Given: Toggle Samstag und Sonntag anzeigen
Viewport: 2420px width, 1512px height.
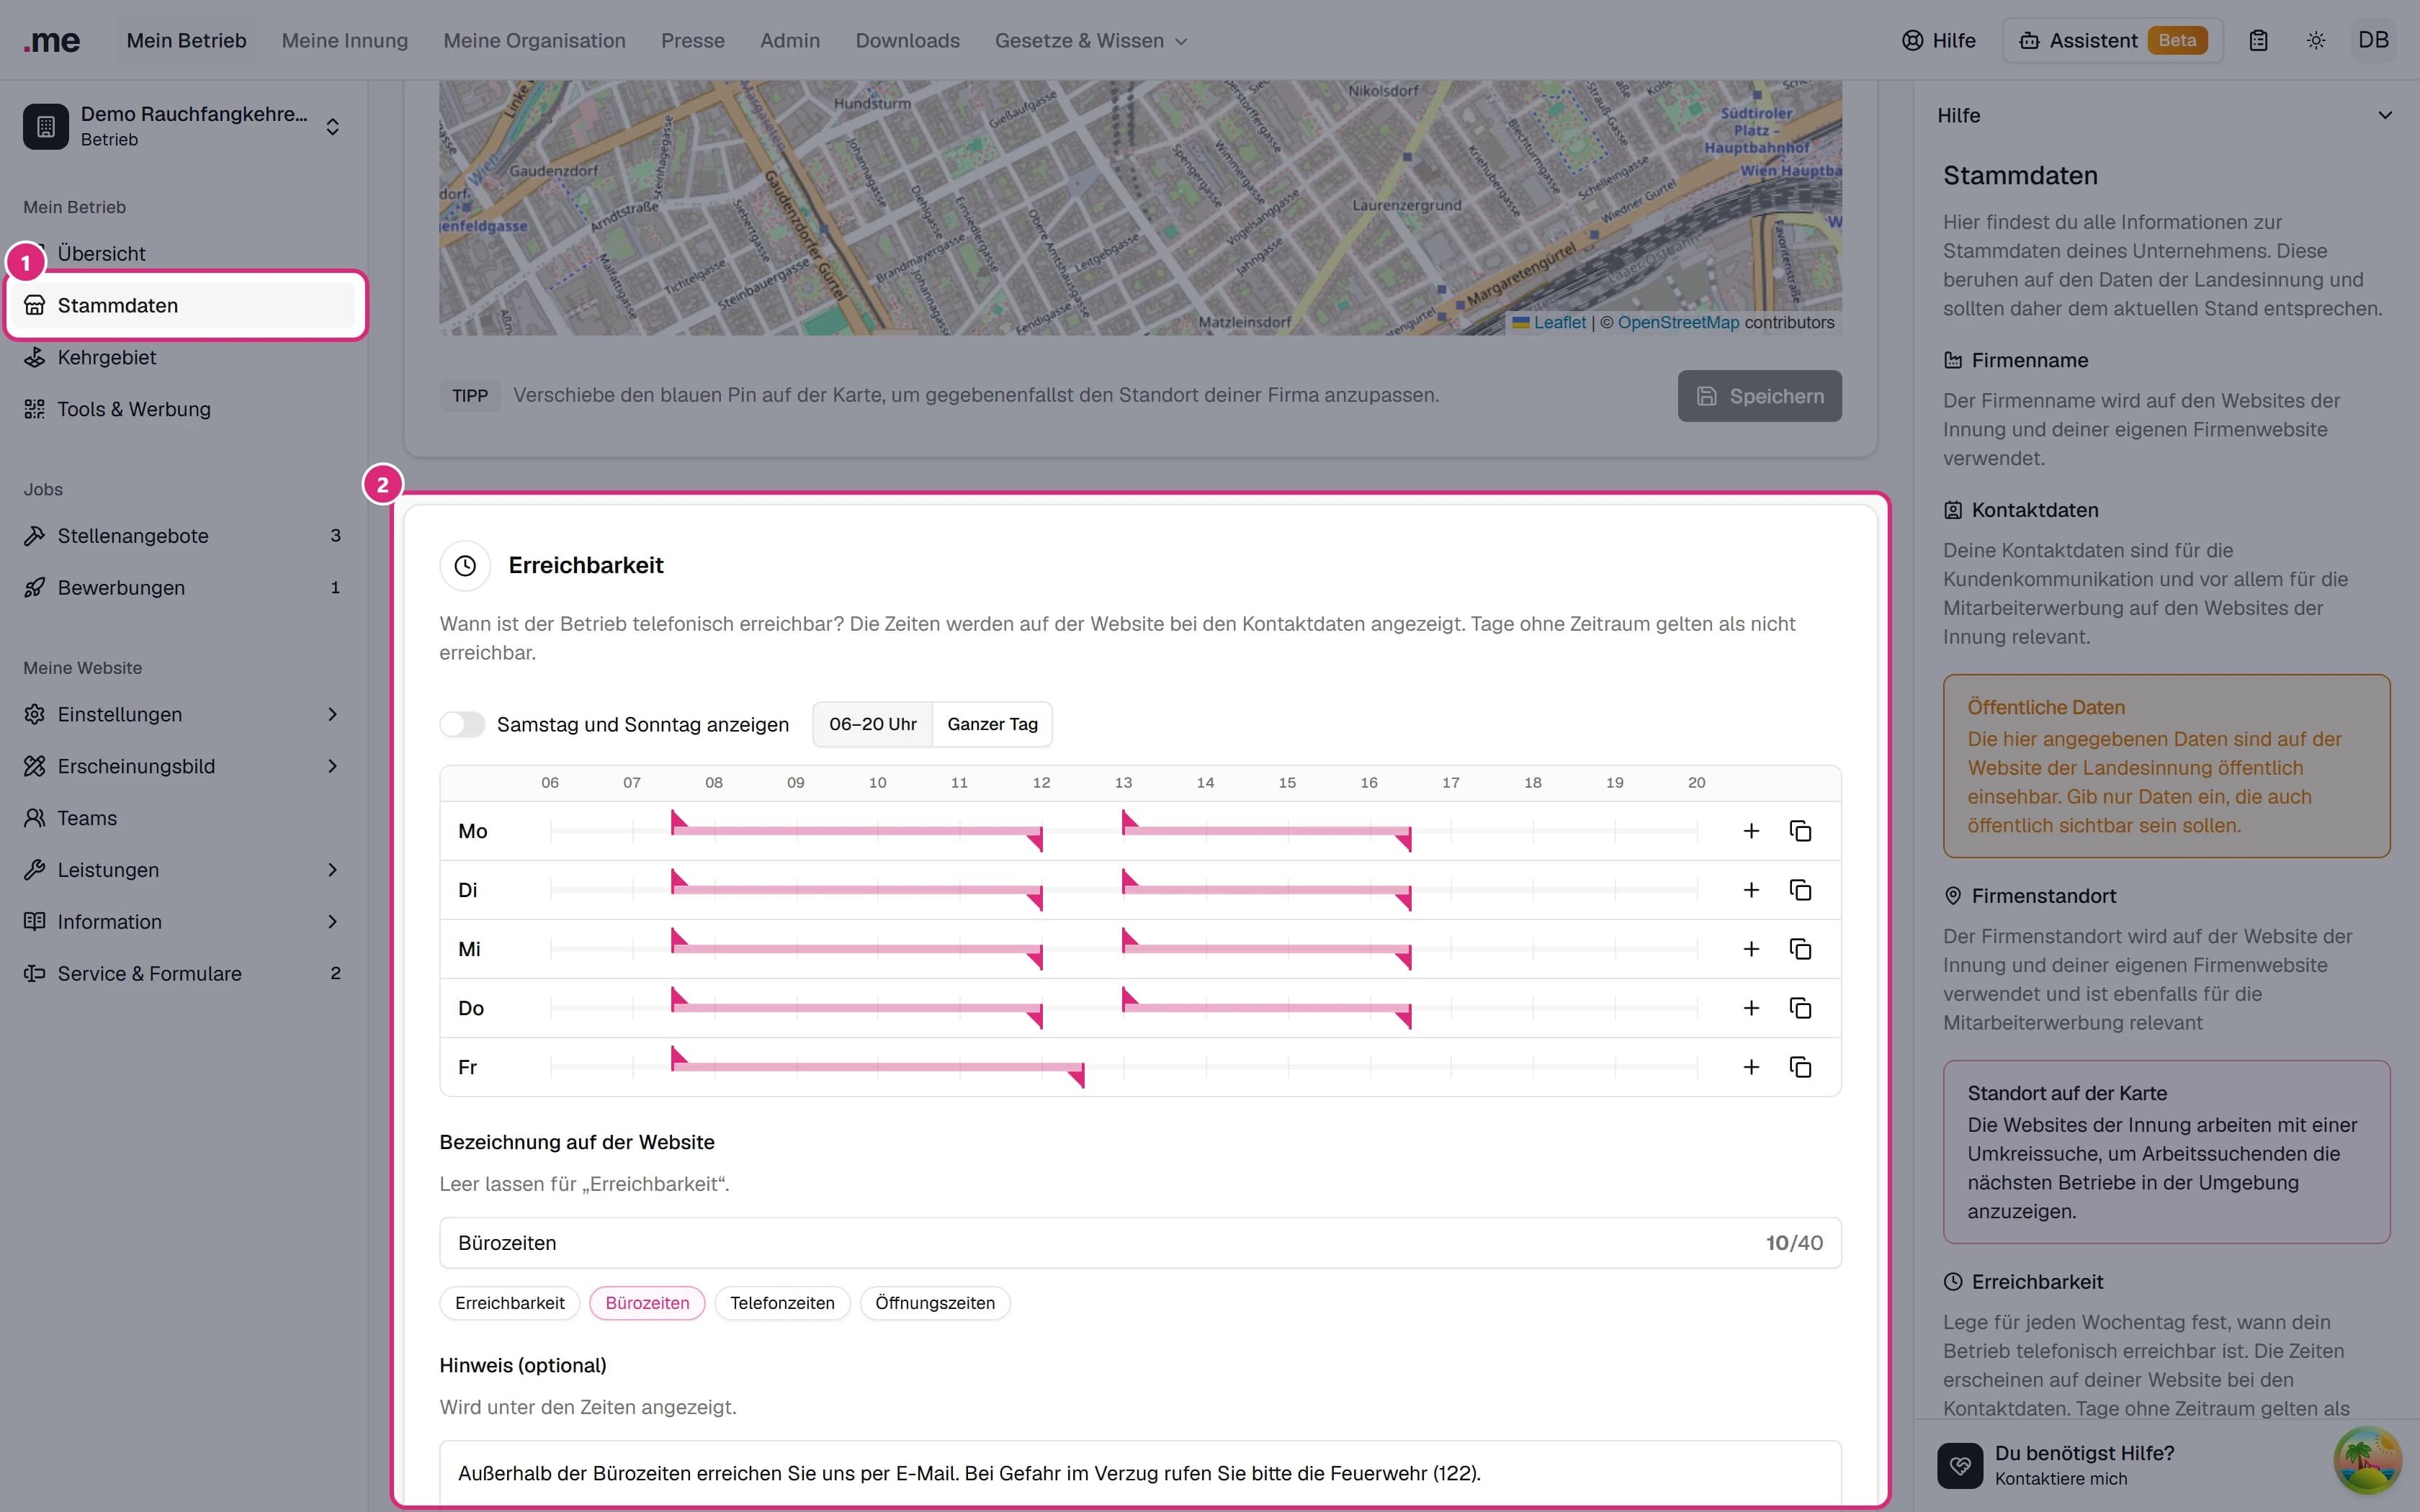Looking at the screenshot, I should pyautogui.click(x=462, y=724).
